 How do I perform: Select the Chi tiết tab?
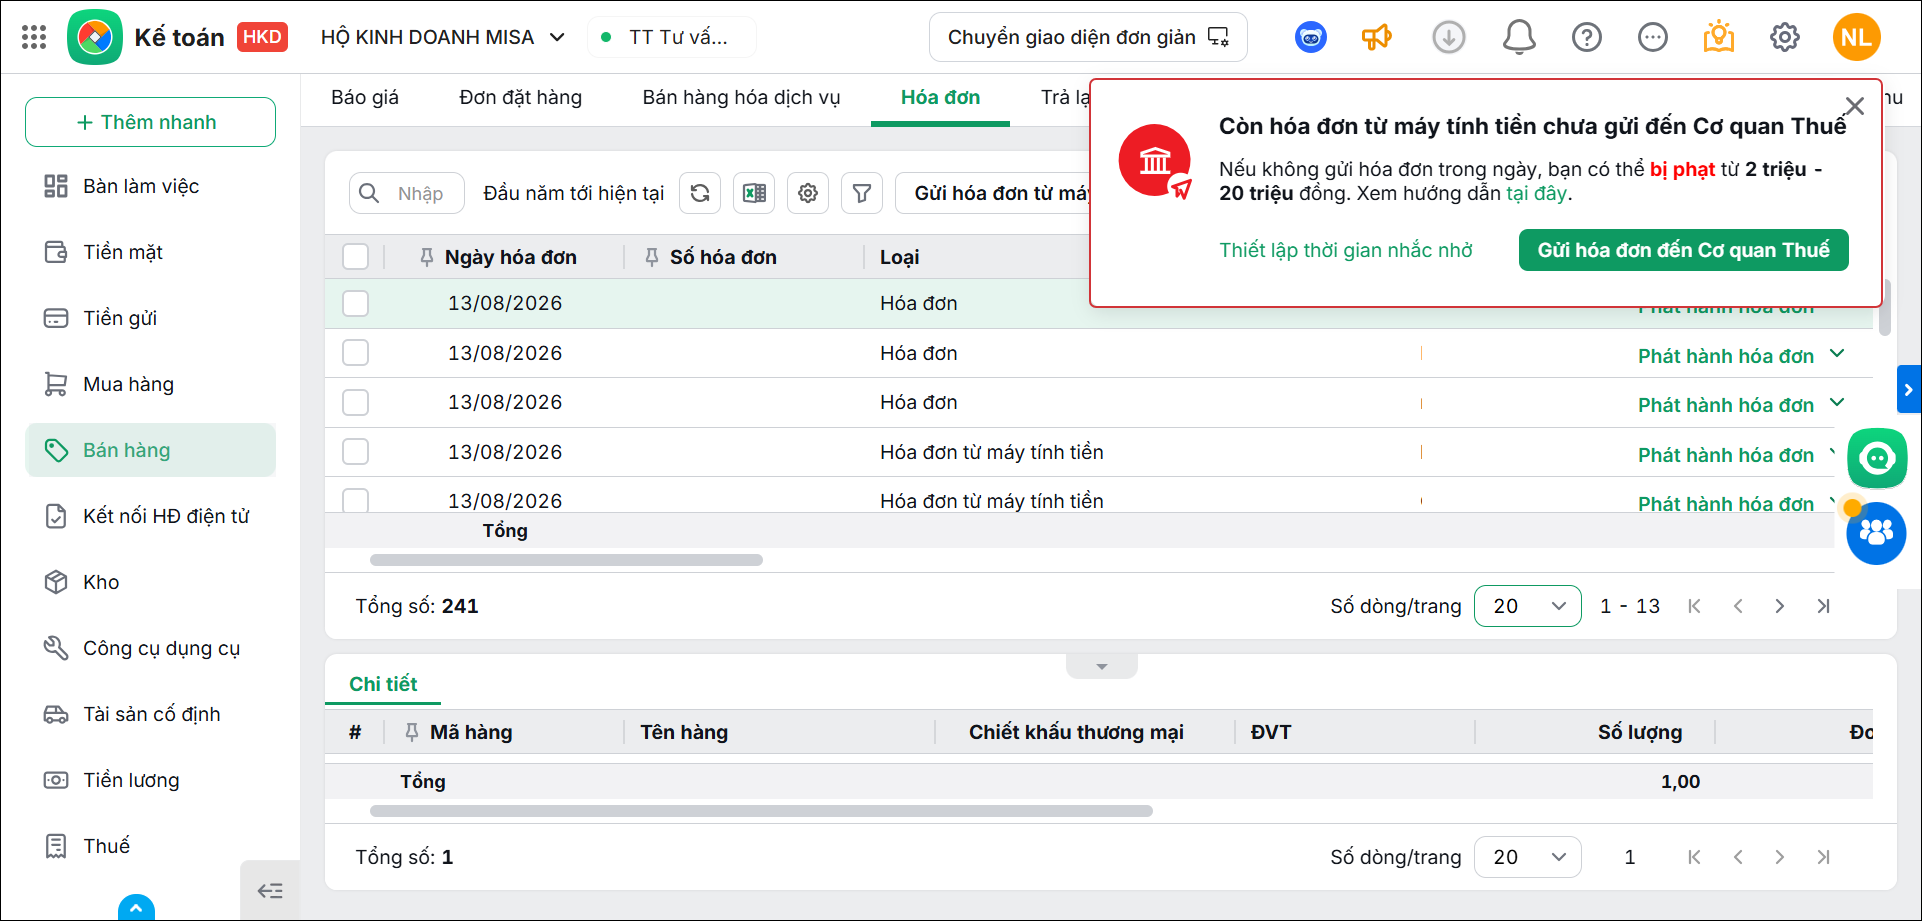383,684
